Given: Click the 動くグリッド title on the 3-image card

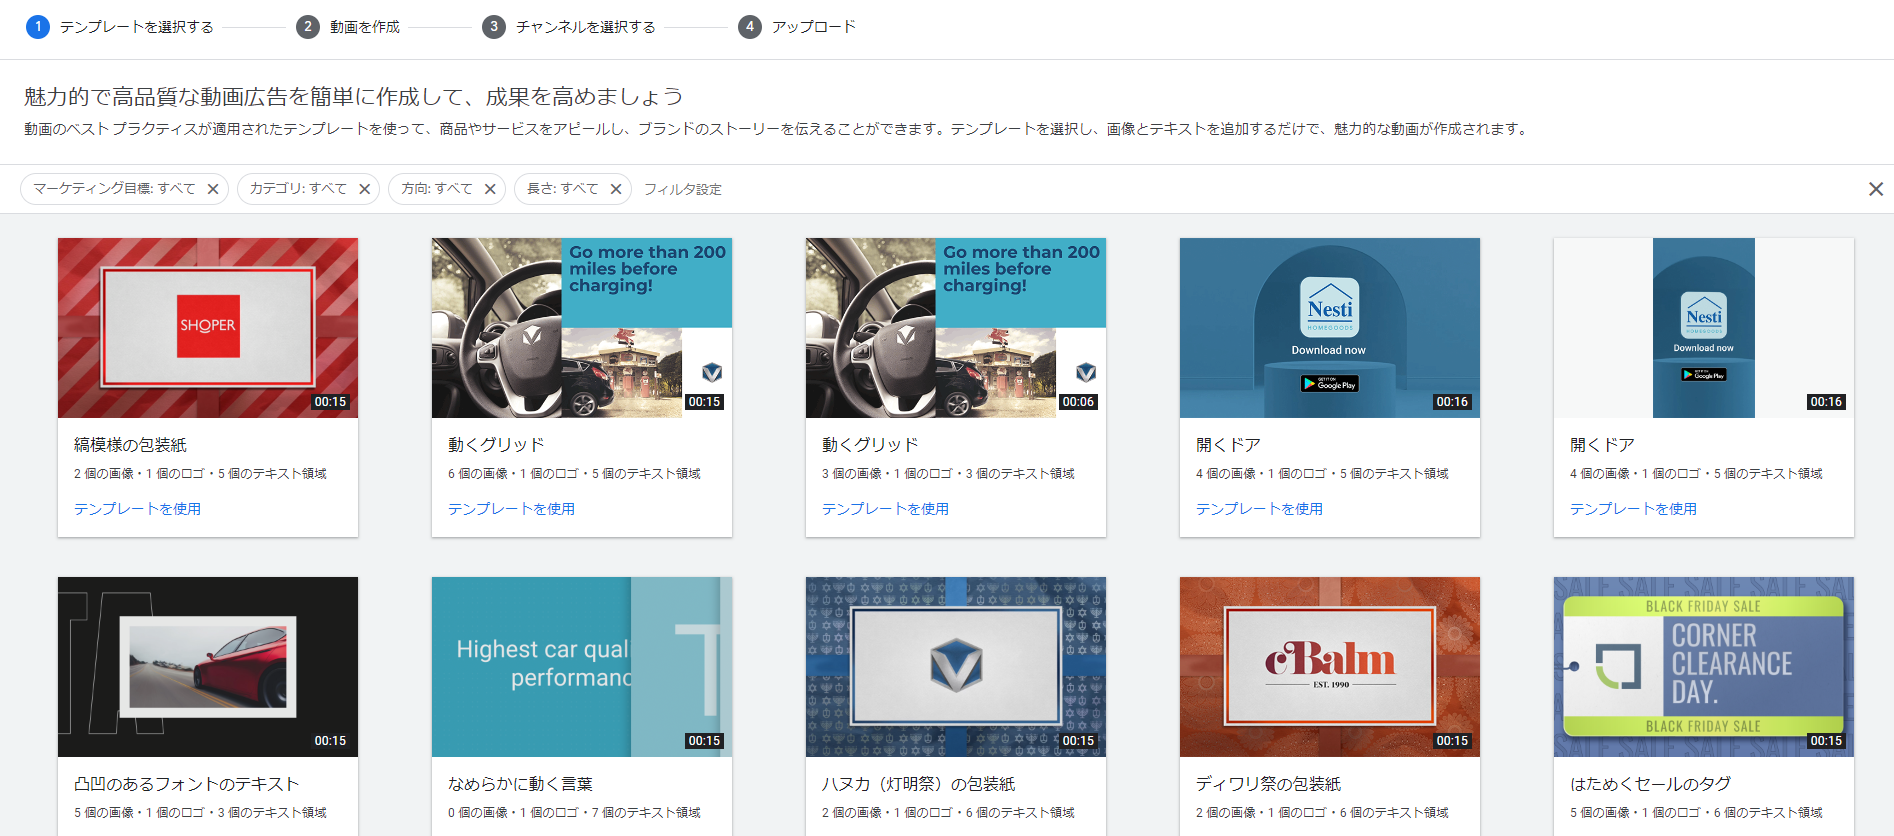Looking at the screenshot, I should [870, 445].
